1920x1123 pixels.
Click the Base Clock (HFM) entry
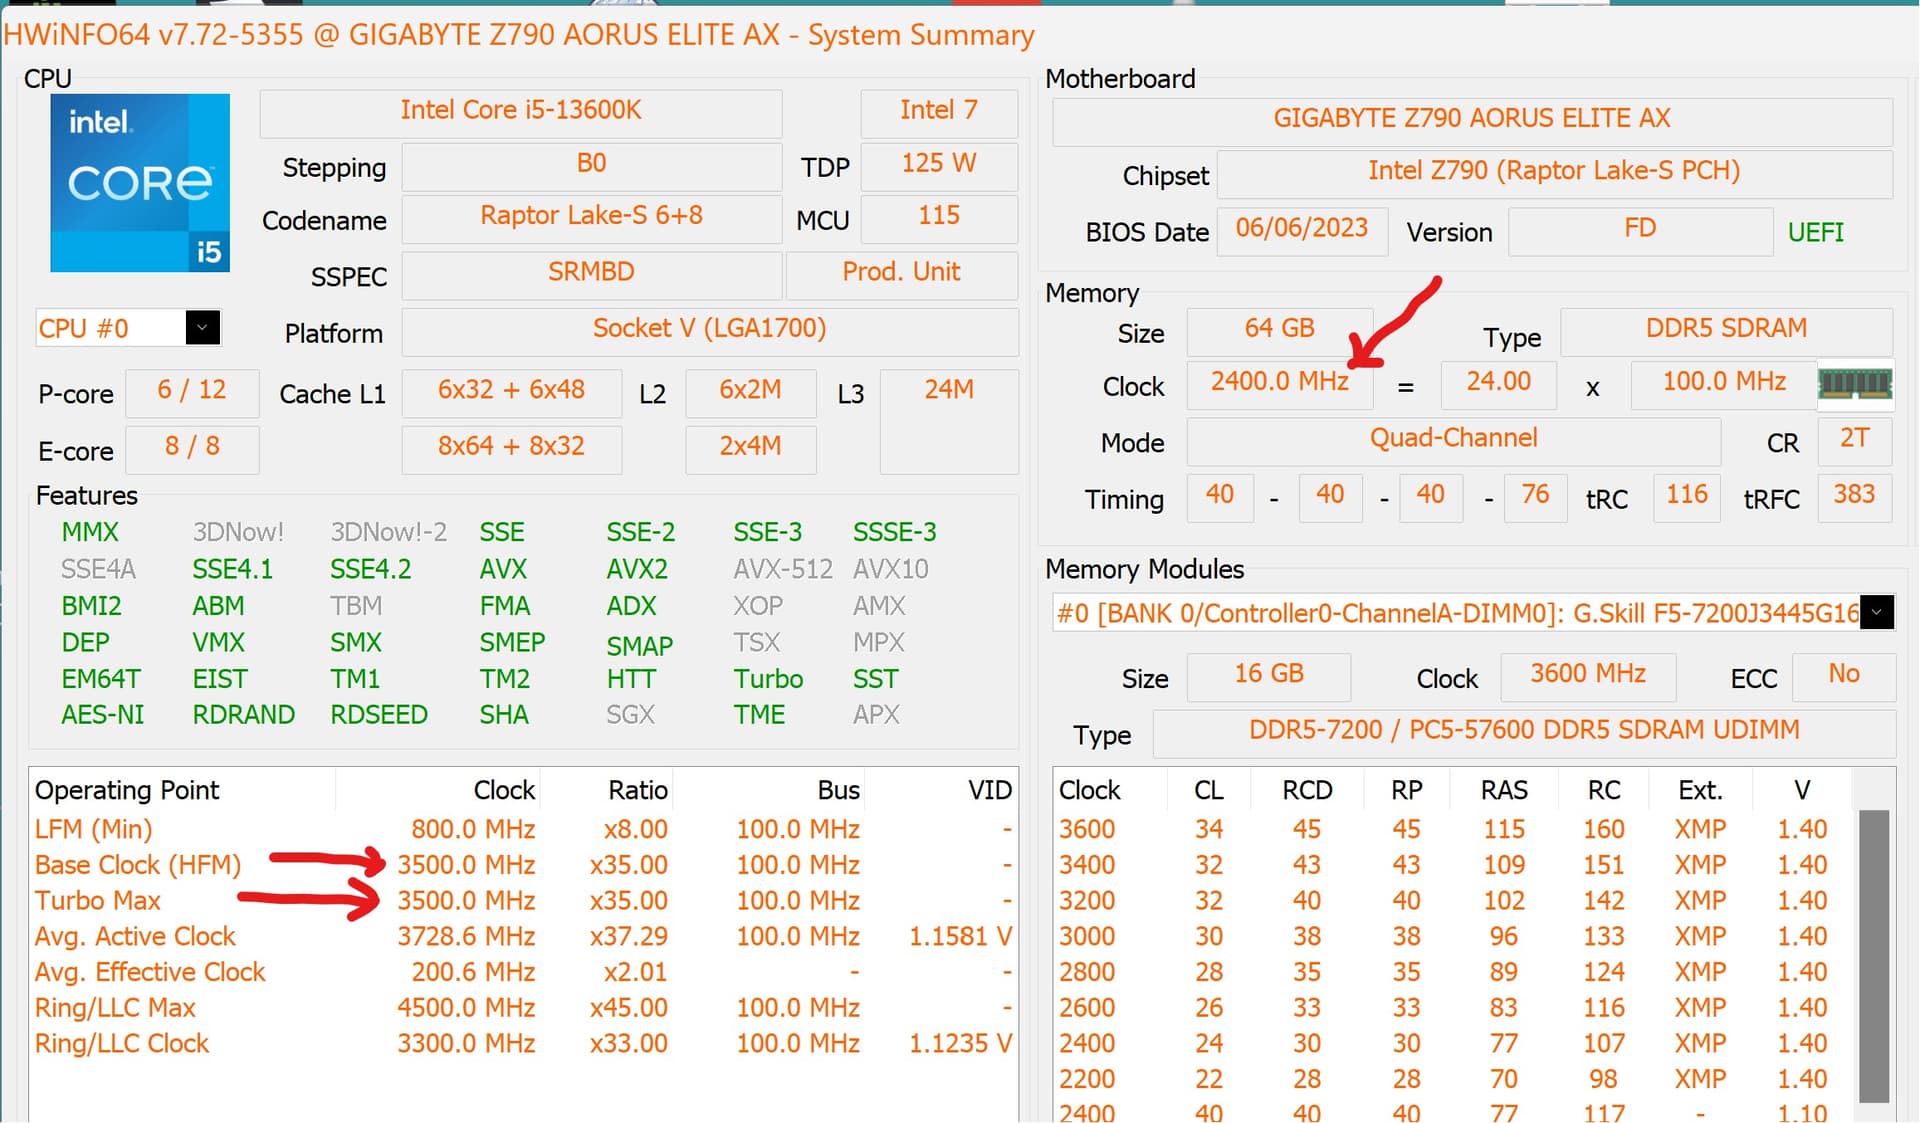(137, 864)
